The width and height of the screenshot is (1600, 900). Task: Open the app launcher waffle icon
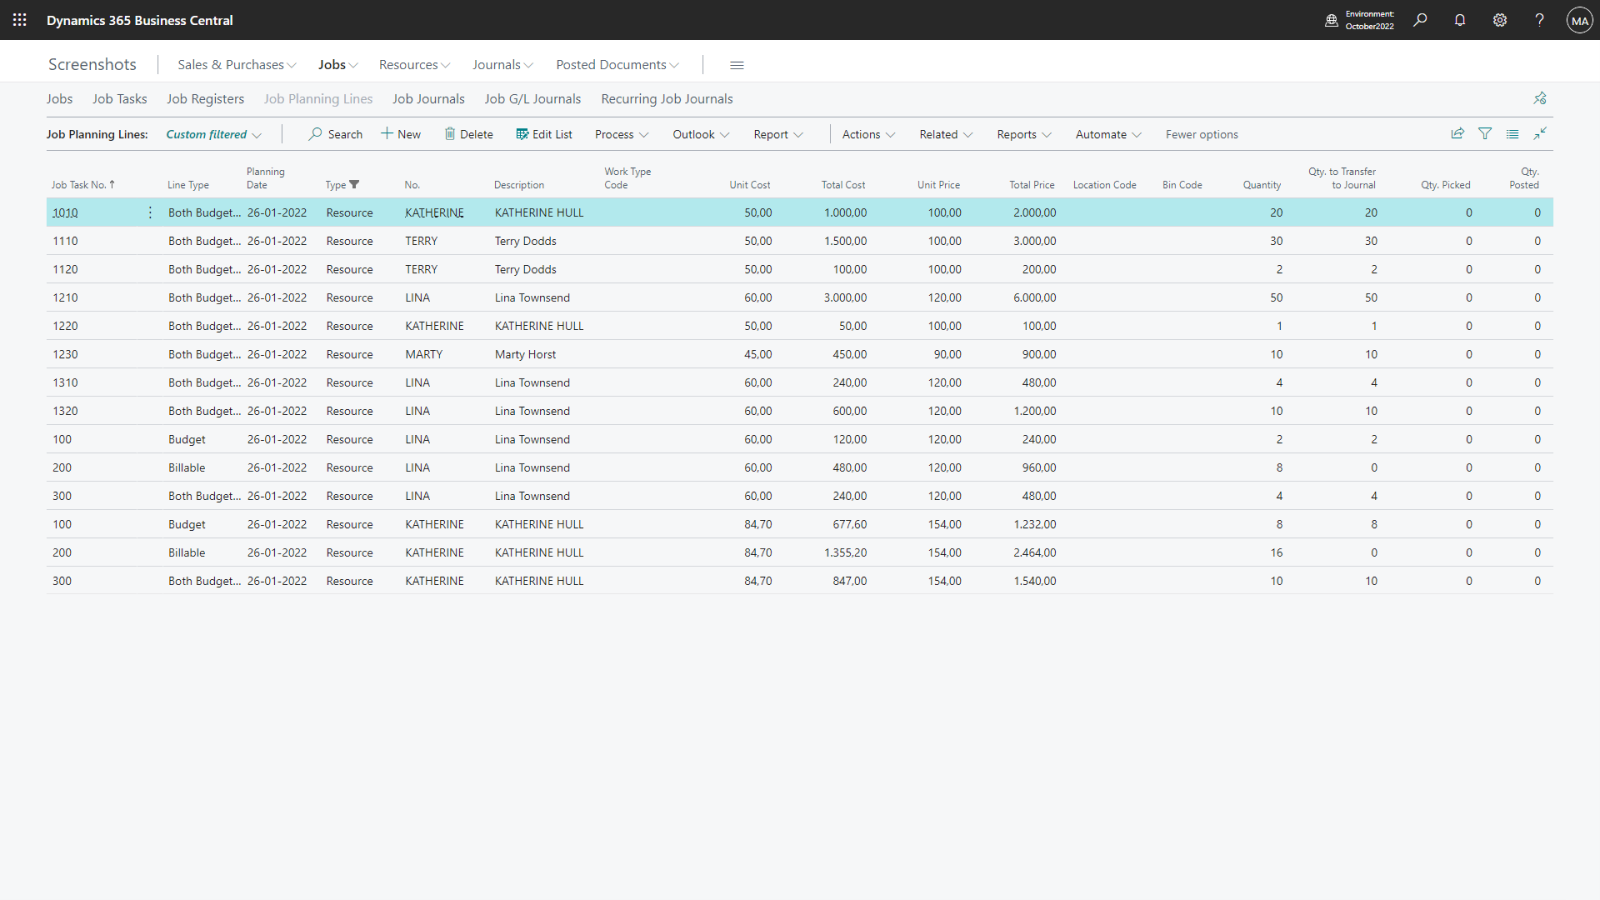click(19, 20)
